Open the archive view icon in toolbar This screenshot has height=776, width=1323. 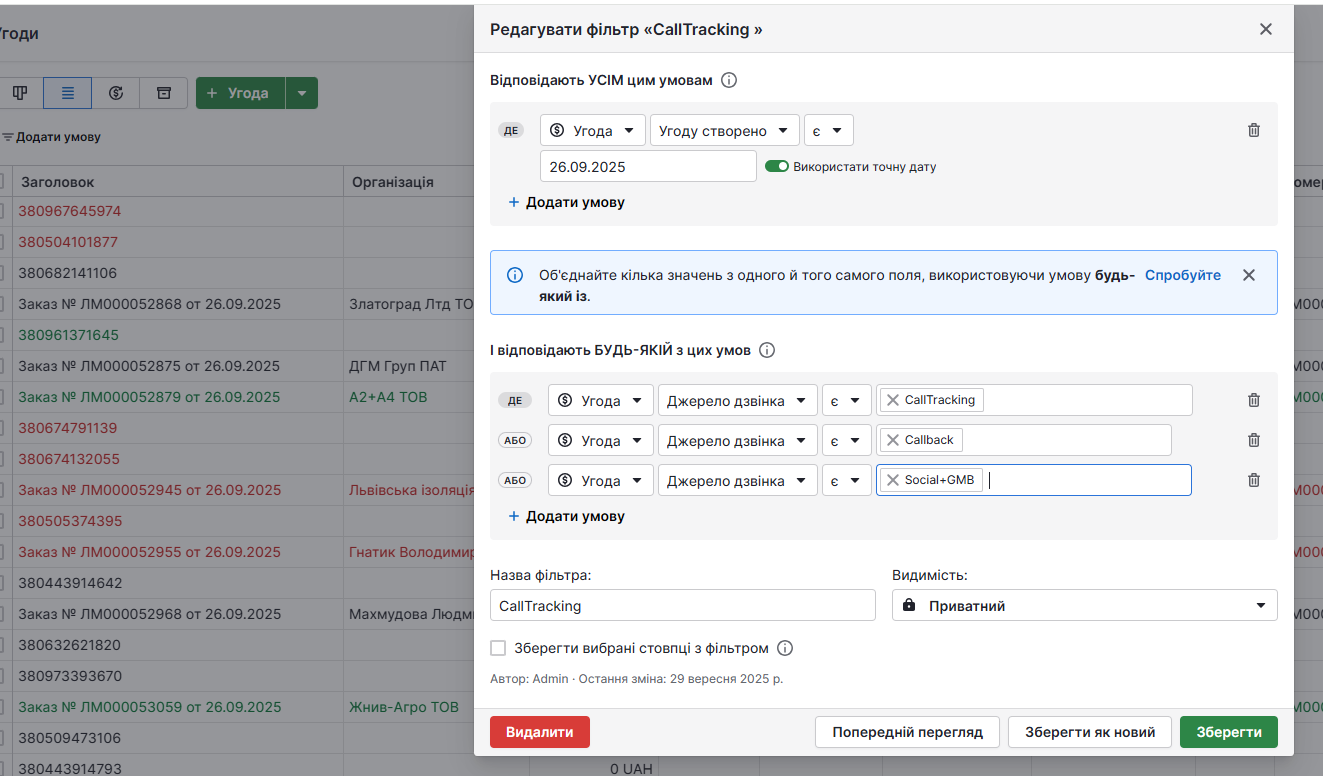tap(164, 93)
